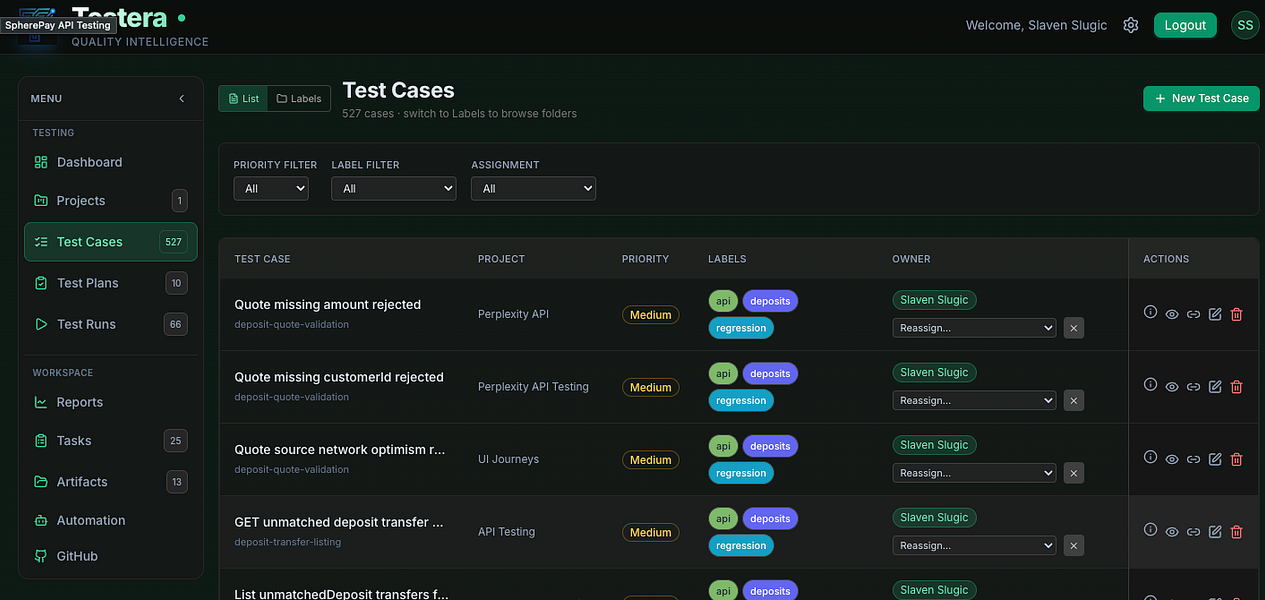This screenshot has width=1265, height=600.
Task: Click the Tasks count badge 25
Action: (176, 441)
